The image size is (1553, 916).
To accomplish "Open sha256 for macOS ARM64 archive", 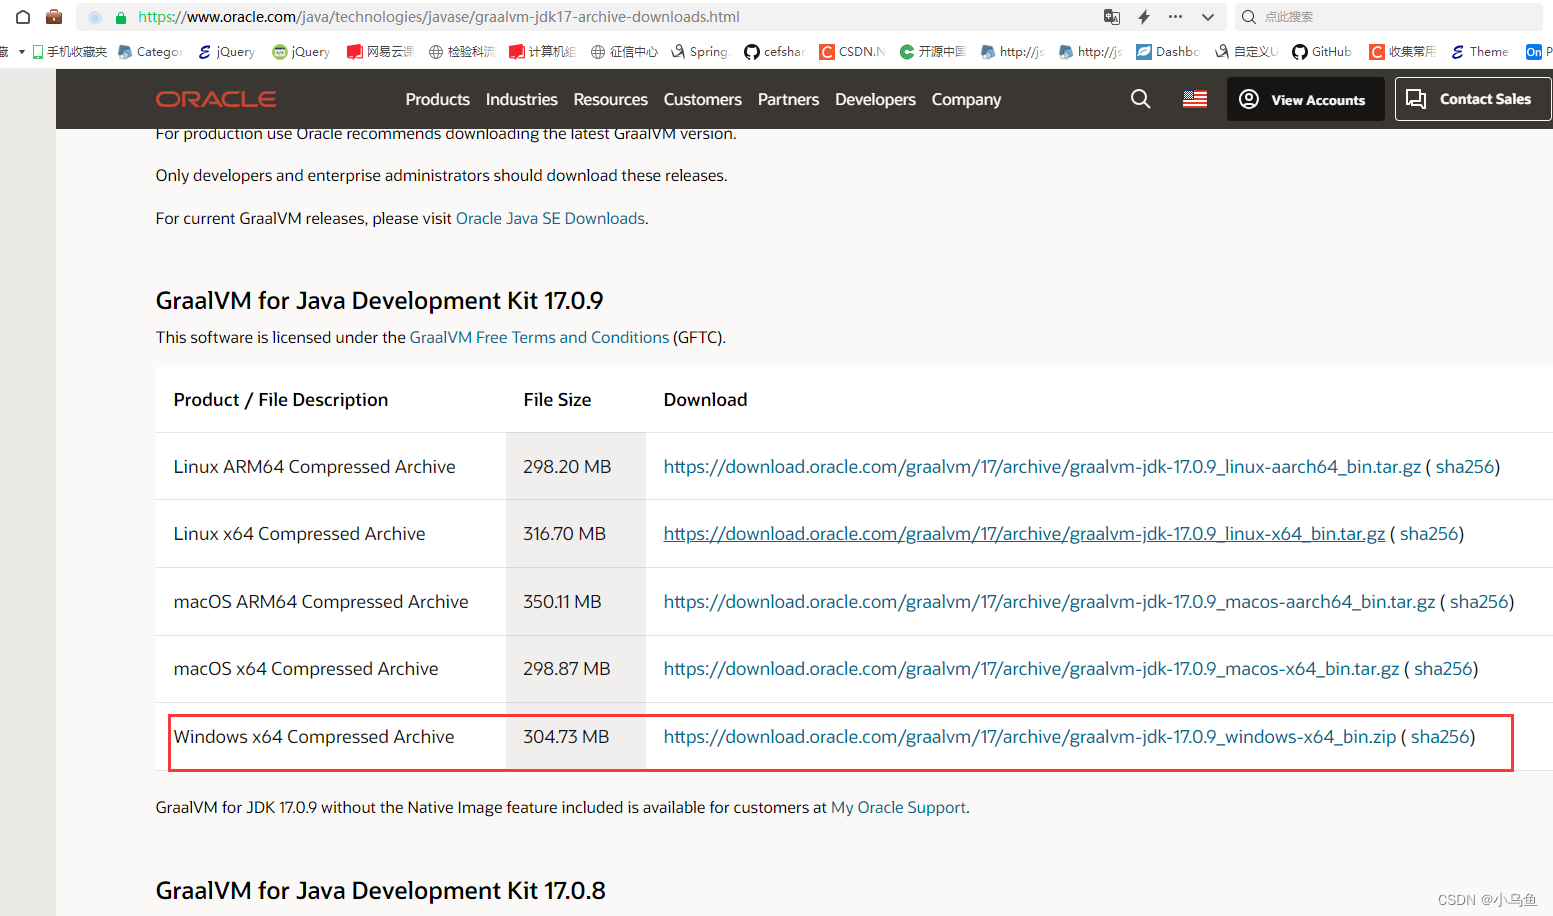I will click(x=1479, y=602).
